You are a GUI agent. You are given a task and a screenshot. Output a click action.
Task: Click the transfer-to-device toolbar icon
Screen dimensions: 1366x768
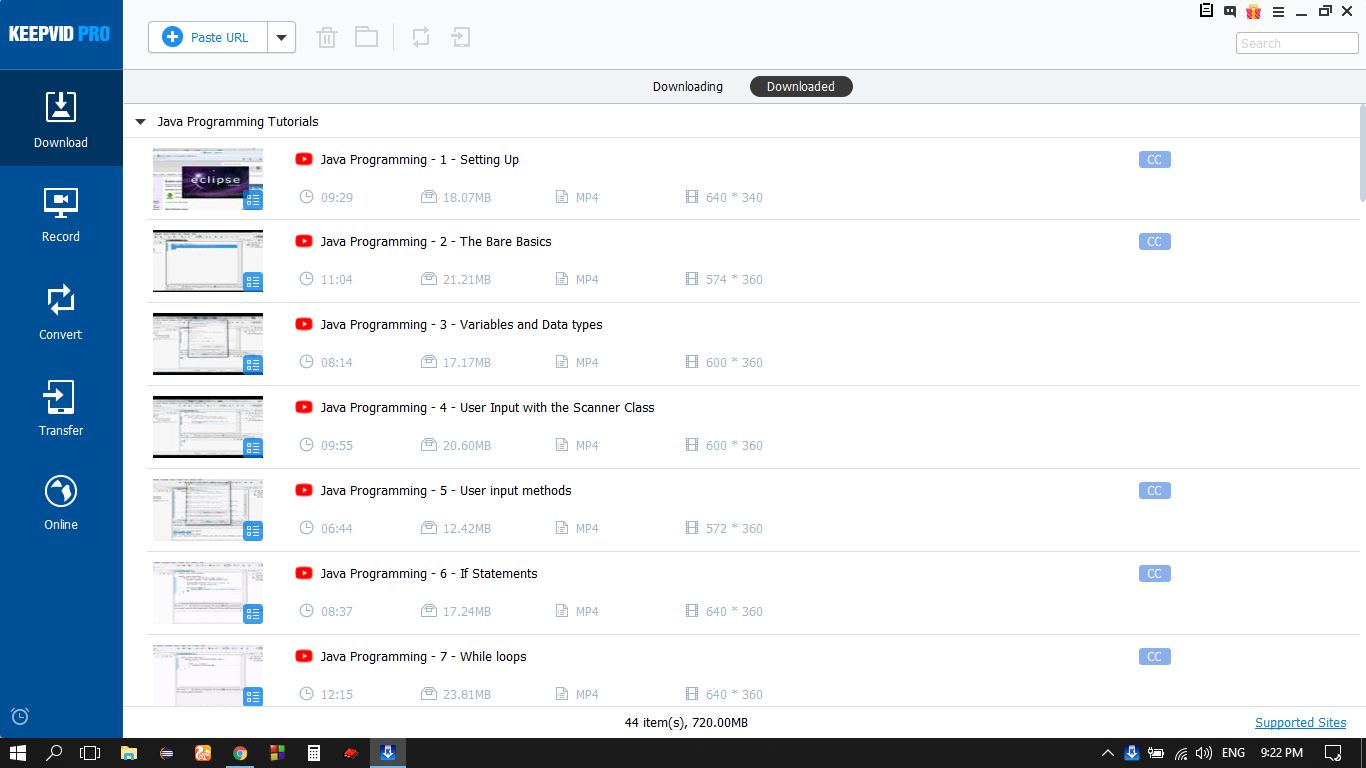(460, 38)
